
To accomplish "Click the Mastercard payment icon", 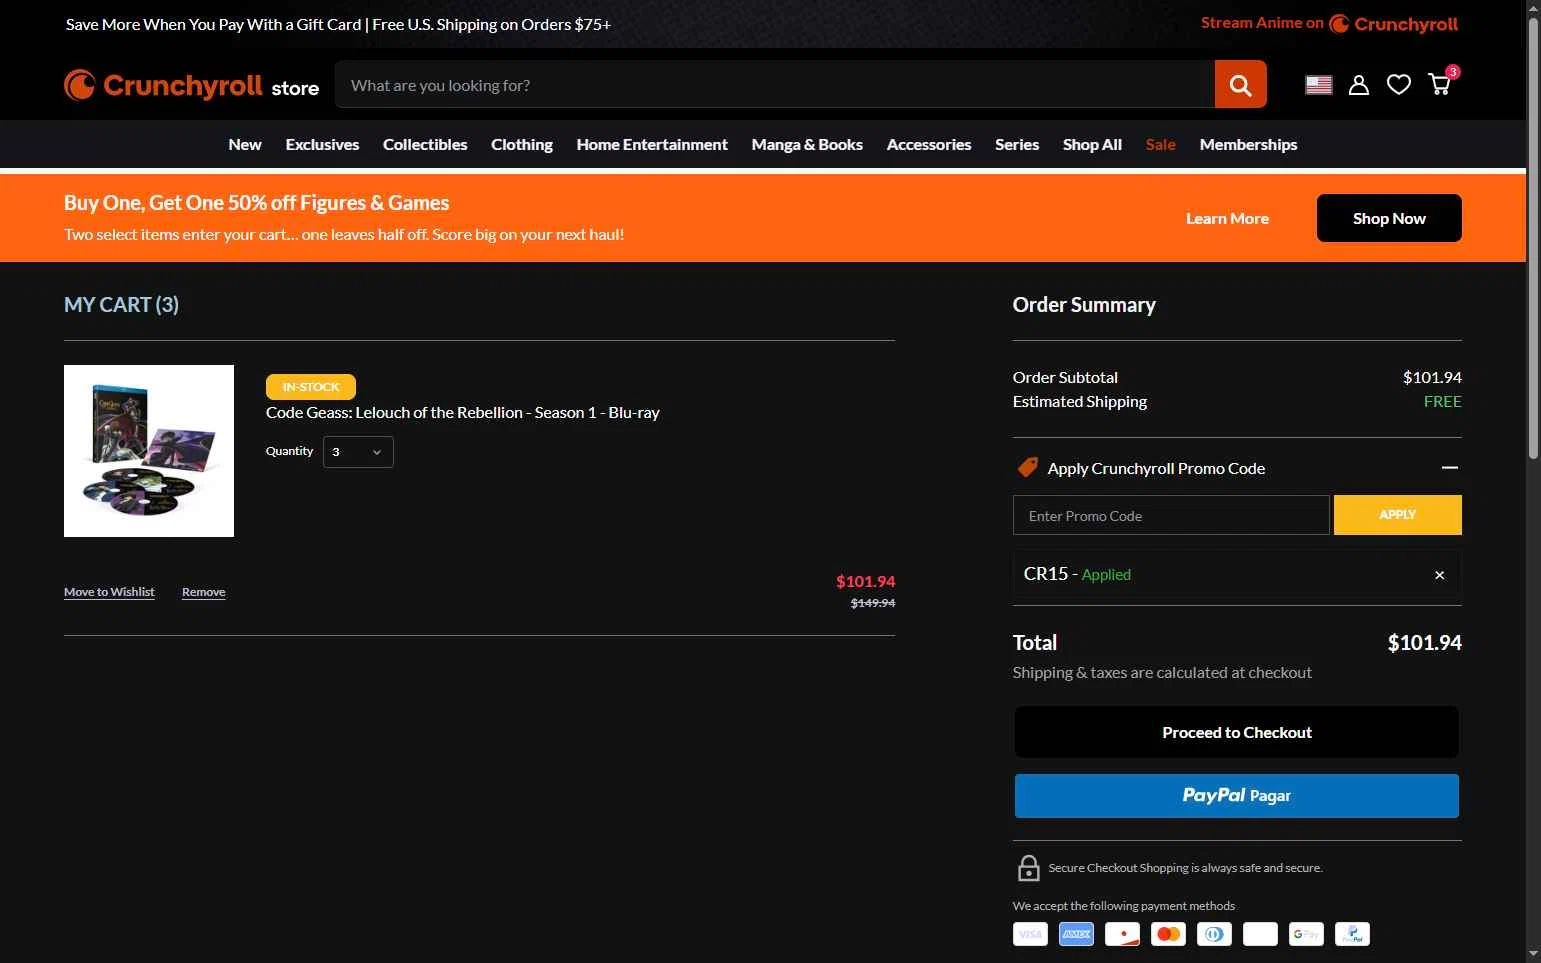I will (x=1168, y=934).
